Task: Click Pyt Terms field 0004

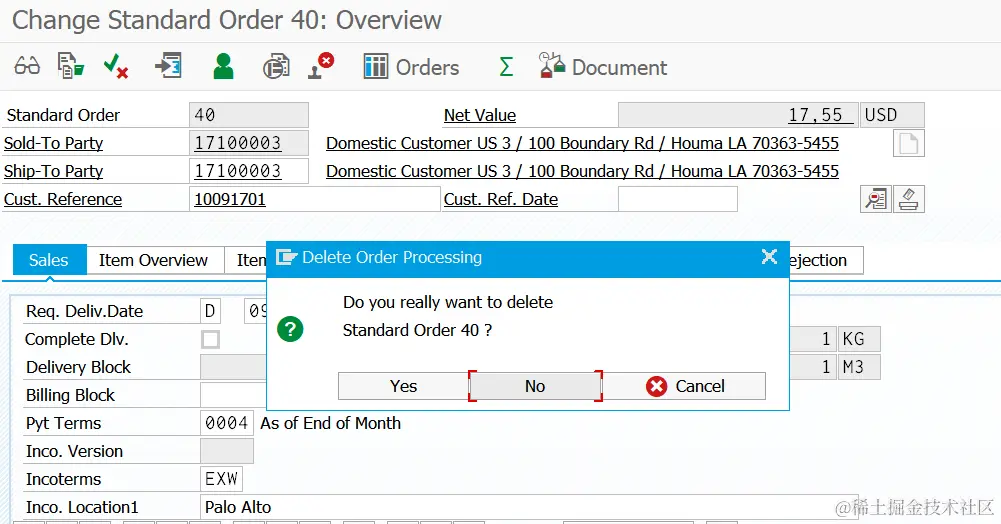Action: pyautogui.click(x=227, y=423)
